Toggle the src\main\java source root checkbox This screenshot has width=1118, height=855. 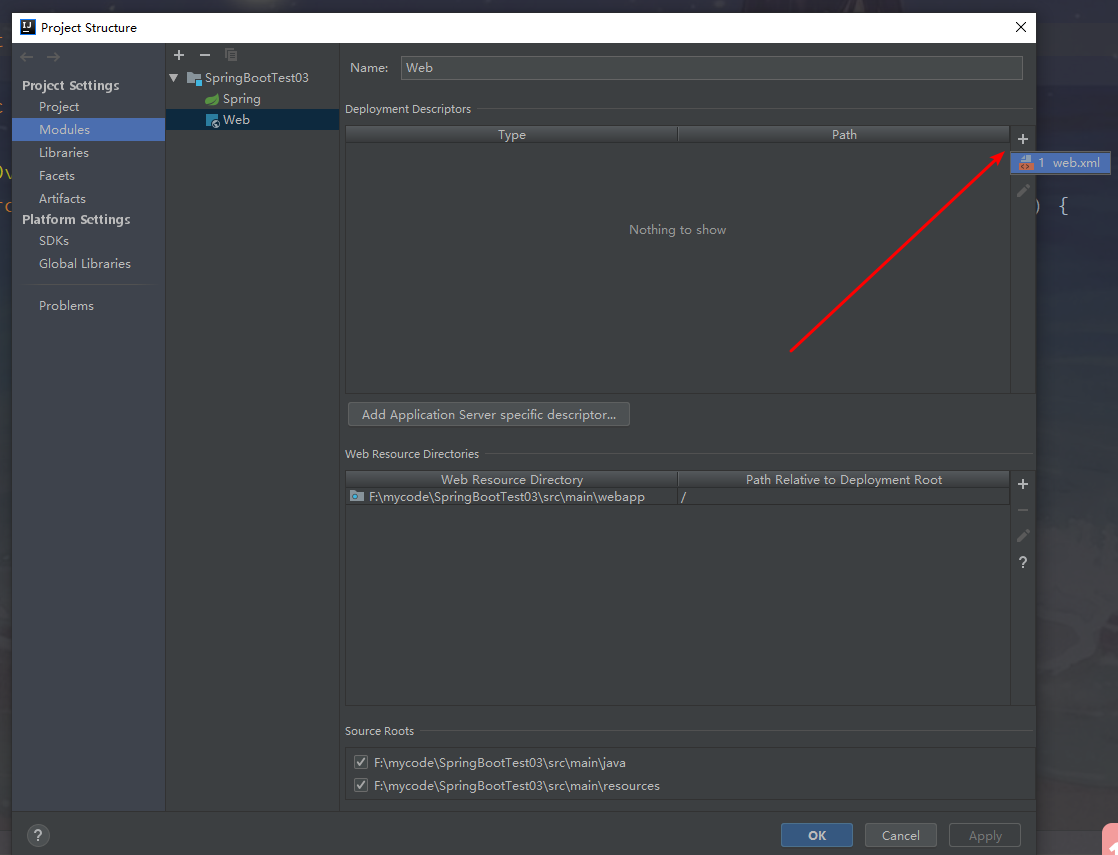coord(361,762)
